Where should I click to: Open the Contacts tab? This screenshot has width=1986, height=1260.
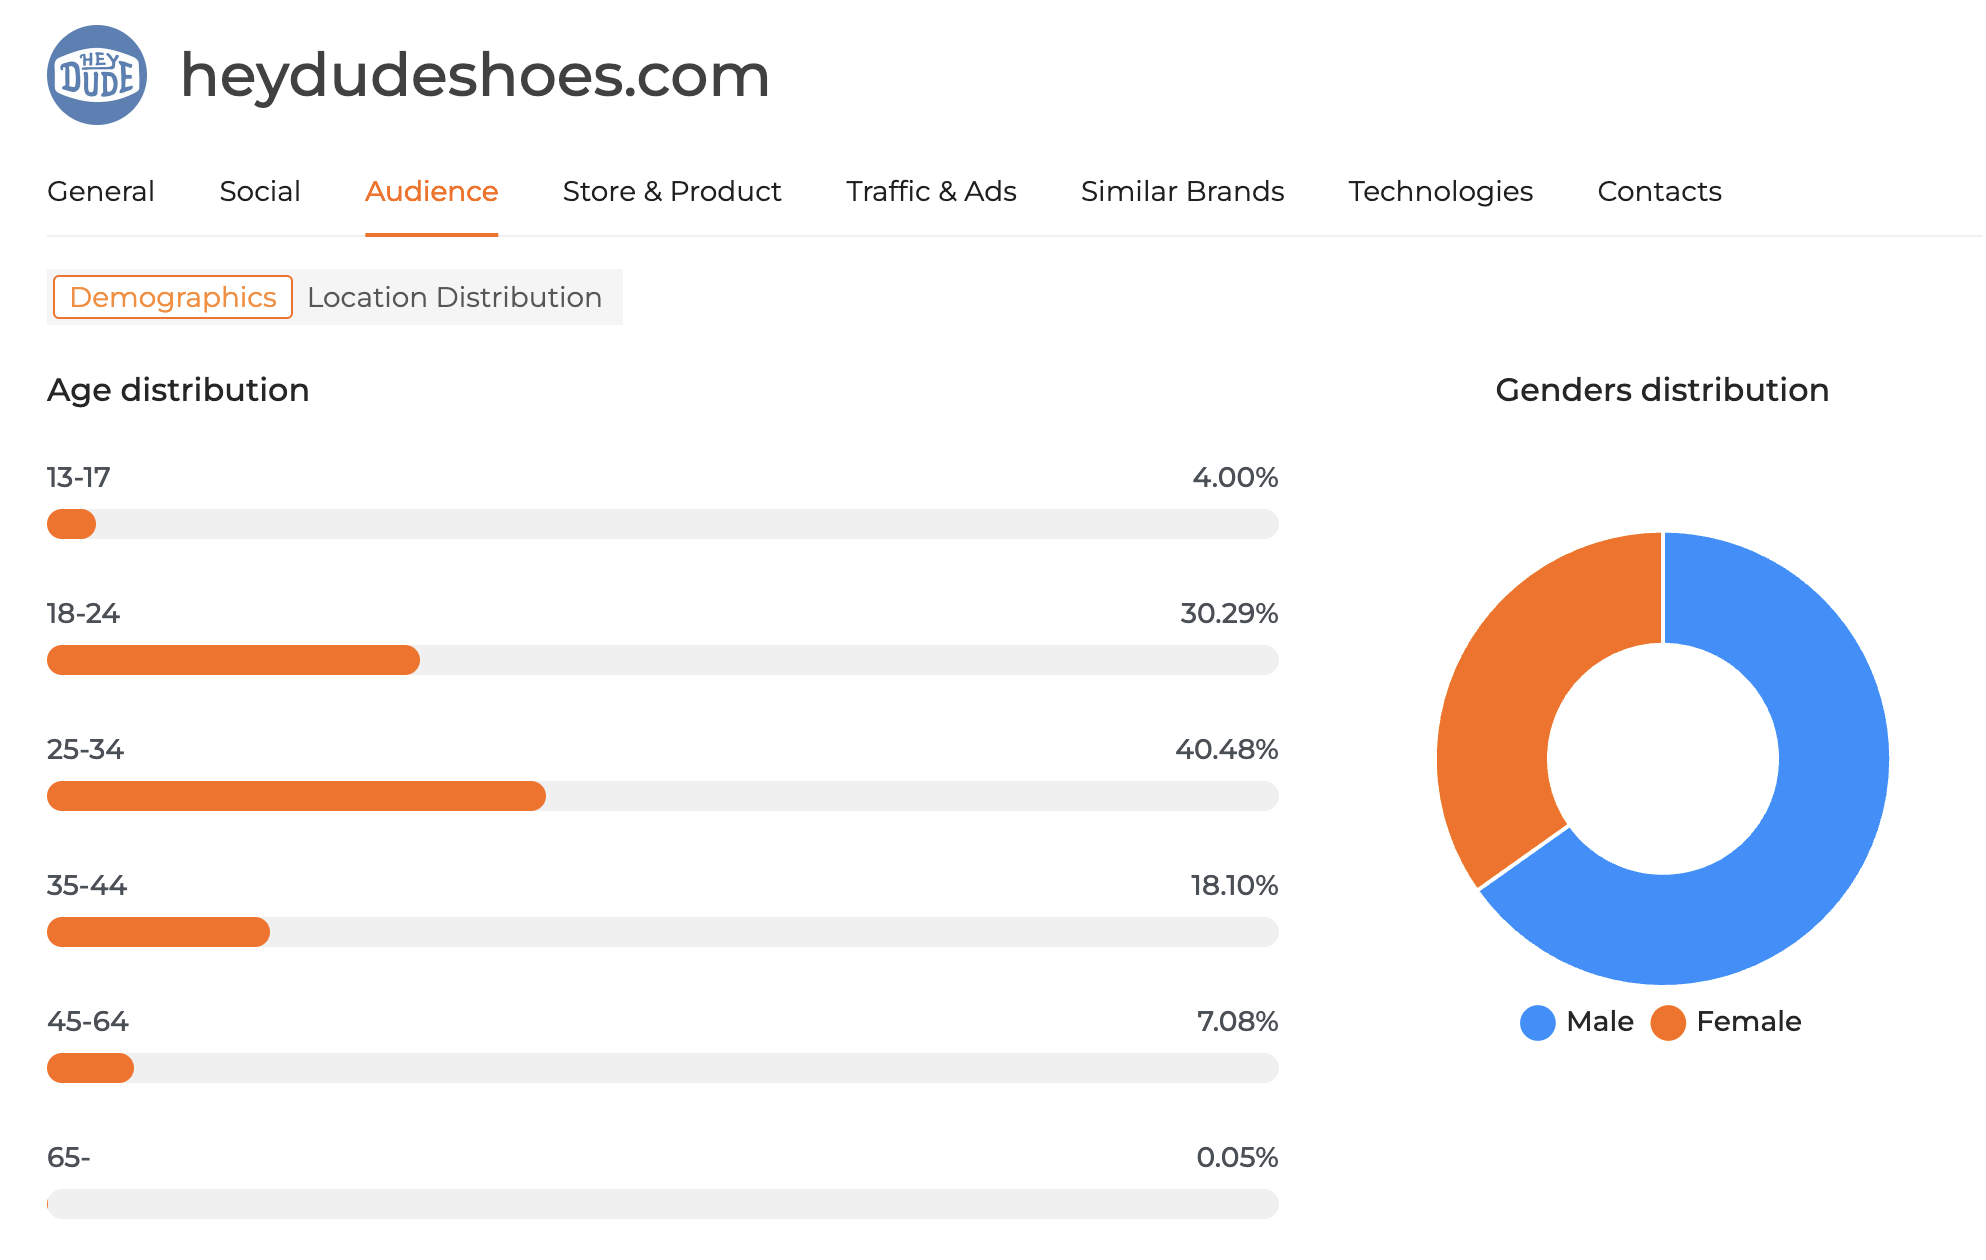(1659, 191)
